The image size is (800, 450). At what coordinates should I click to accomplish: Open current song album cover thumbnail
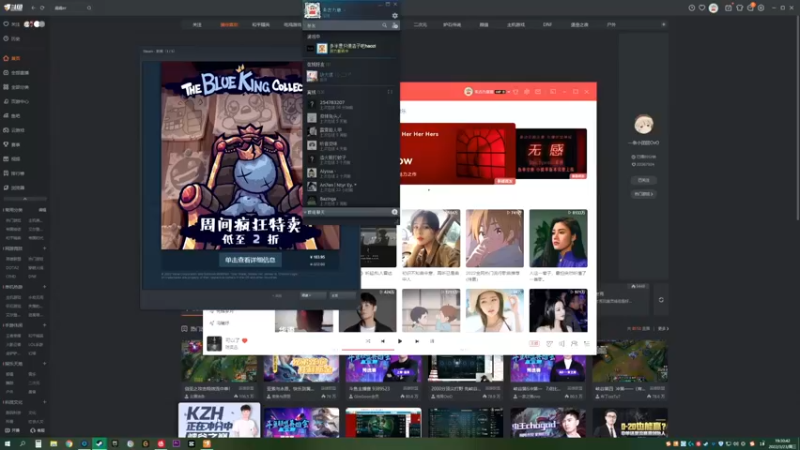[214, 343]
